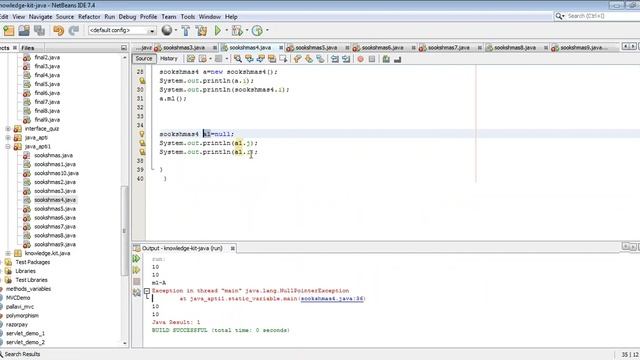The image size is (640, 360).
Task: Click the Debug Project toolbar icon
Action: (237, 30)
